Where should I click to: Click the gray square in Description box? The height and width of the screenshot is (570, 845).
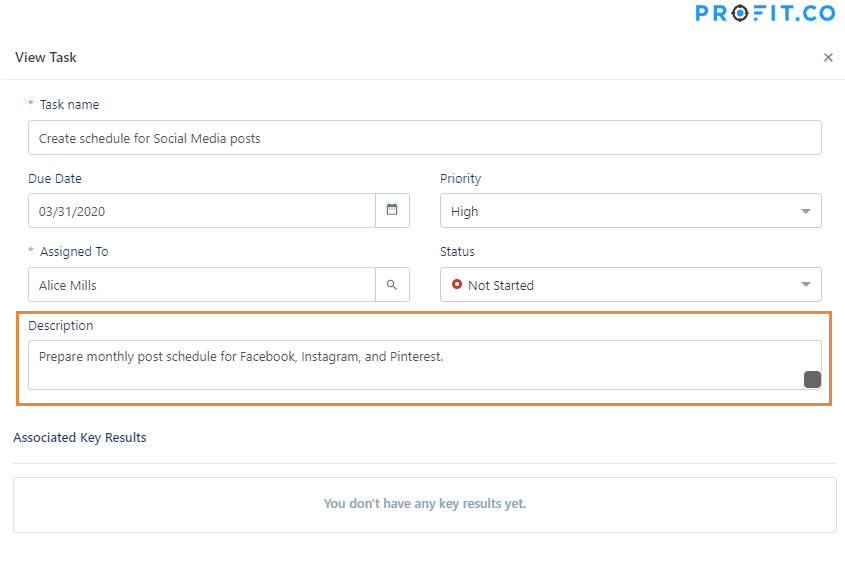click(812, 379)
